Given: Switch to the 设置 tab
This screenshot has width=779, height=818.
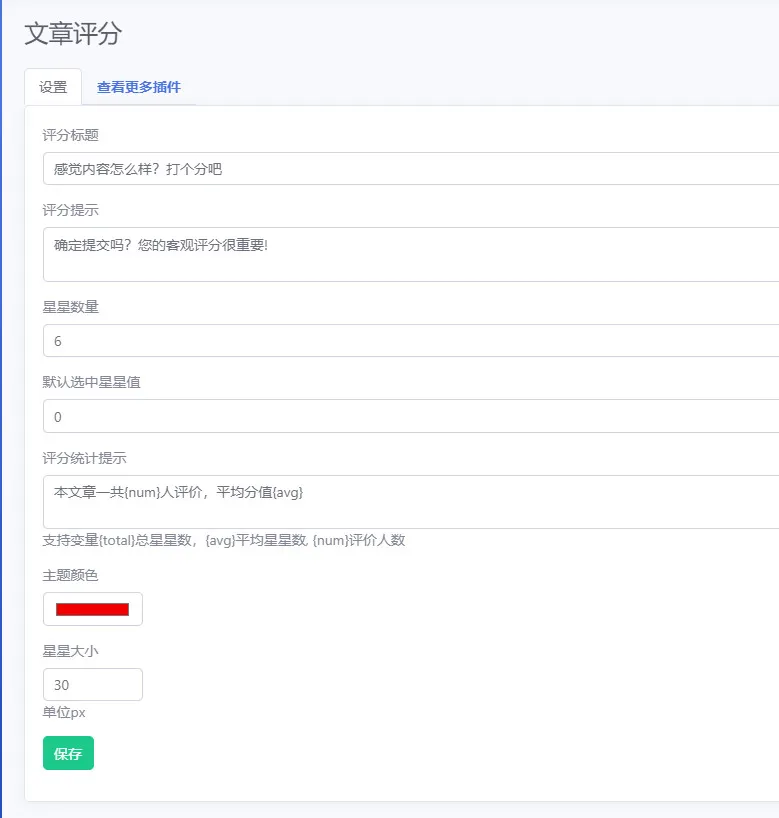Looking at the screenshot, I should [53, 87].
